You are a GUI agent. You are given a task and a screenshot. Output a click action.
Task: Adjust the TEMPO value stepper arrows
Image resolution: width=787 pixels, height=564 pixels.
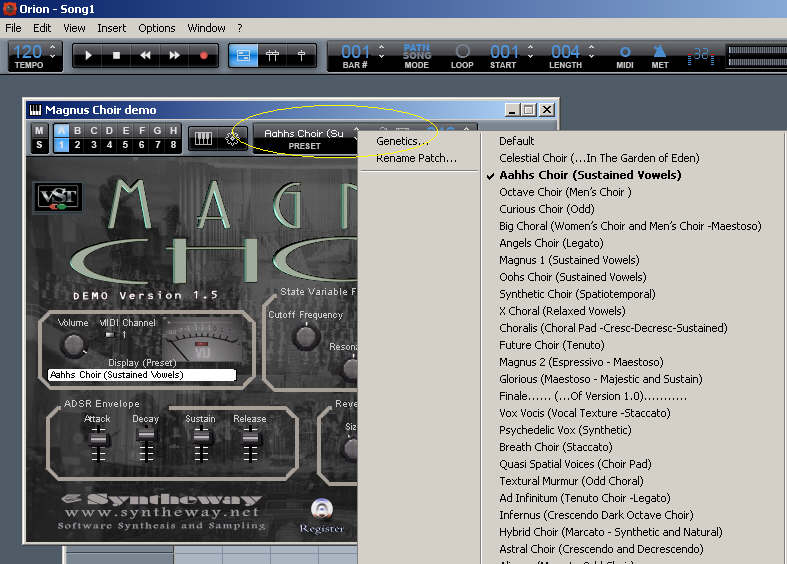53,51
